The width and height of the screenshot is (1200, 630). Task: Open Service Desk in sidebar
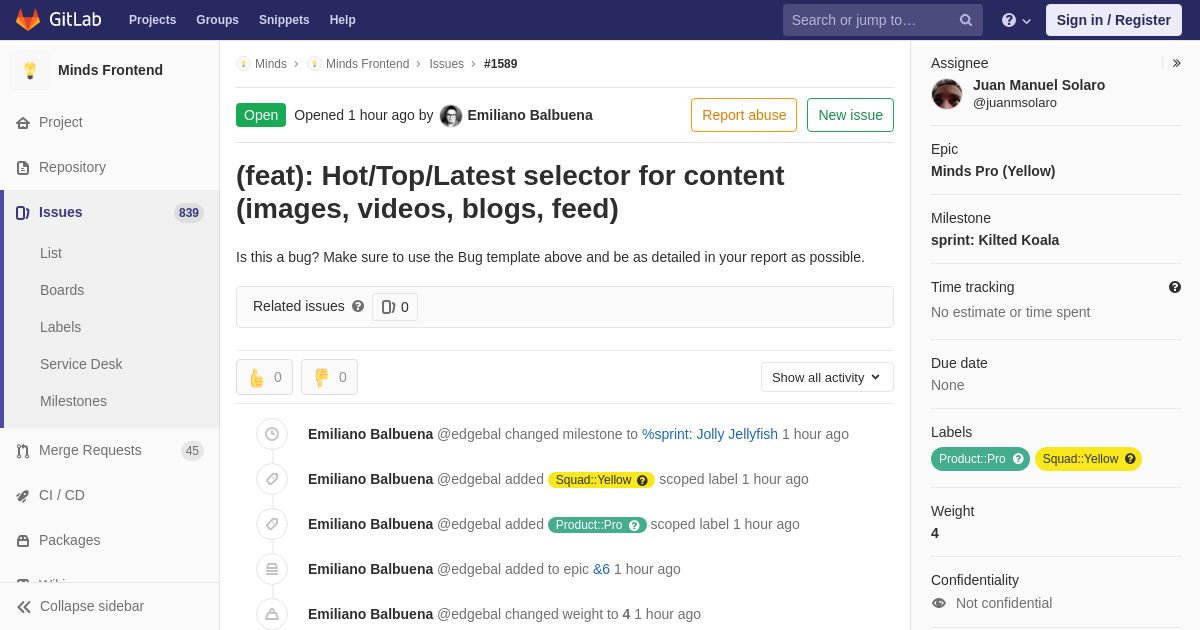[81, 364]
